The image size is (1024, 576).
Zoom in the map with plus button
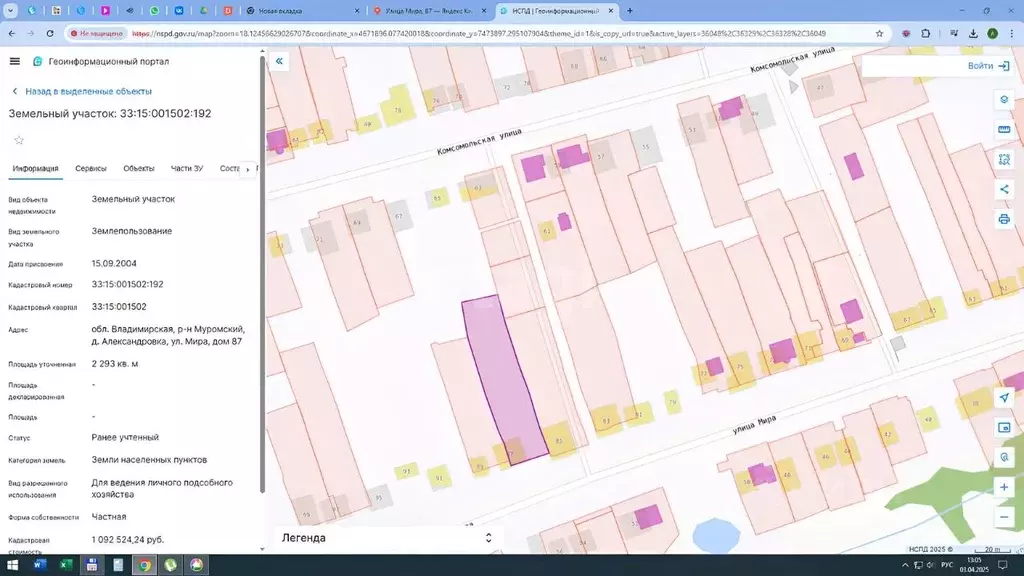coord(1004,487)
